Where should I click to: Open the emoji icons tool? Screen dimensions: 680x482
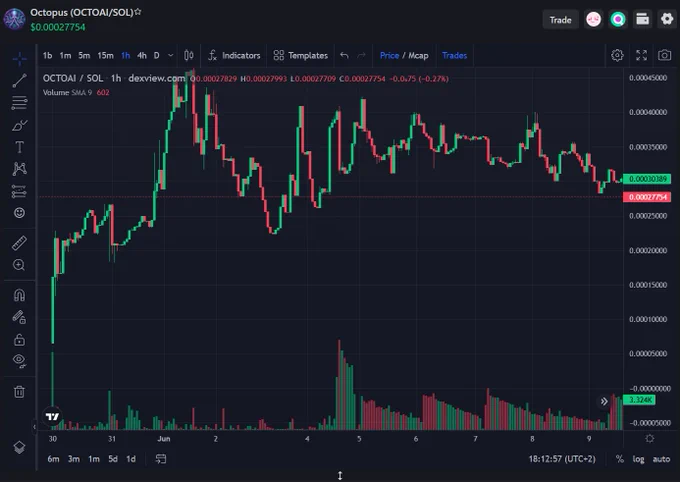click(x=19, y=213)
